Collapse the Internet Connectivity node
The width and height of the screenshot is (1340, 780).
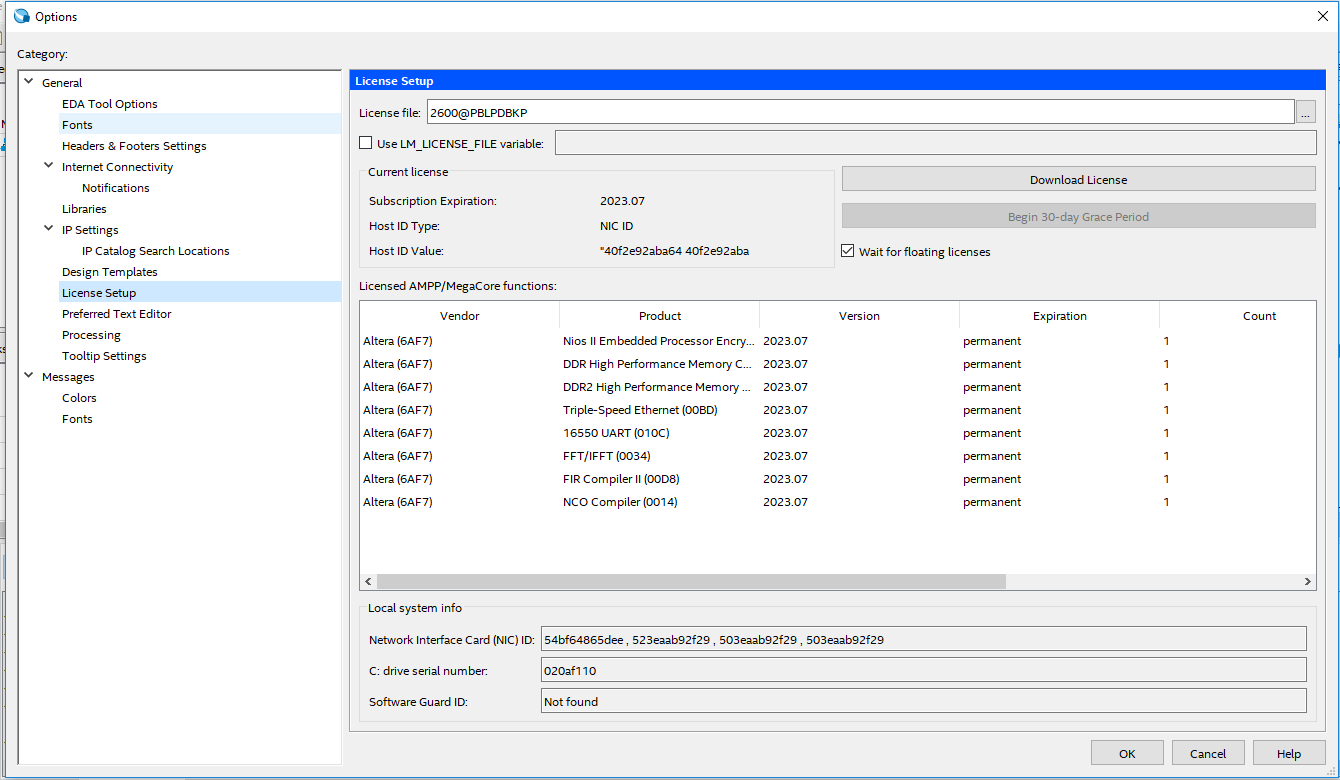click(49, 166)
